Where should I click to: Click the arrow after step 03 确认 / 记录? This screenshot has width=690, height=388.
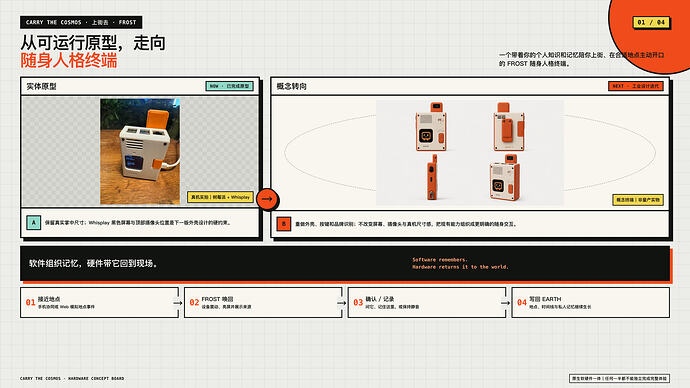(x=505, y=303)
